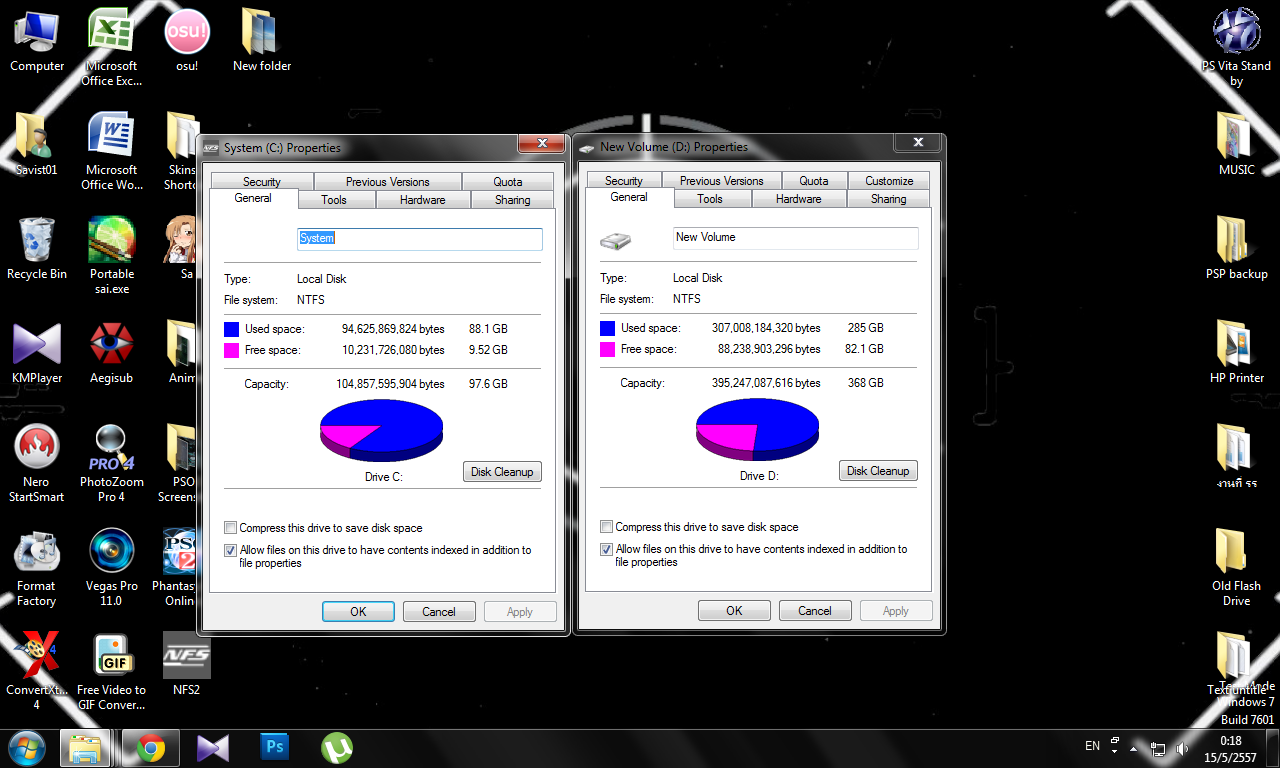Click OK in New Volume (D:) Properties
Image resolution: width=1280 pixels, height=768 pixels.
(734, 611)
